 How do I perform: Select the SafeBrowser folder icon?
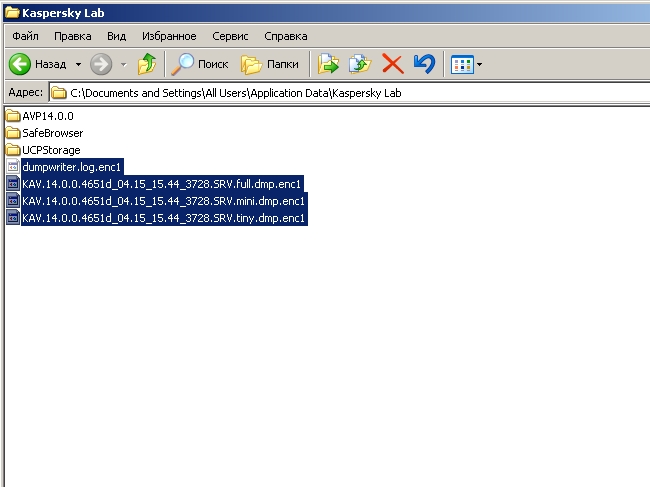pyautogui.click(x=13, y=133)
